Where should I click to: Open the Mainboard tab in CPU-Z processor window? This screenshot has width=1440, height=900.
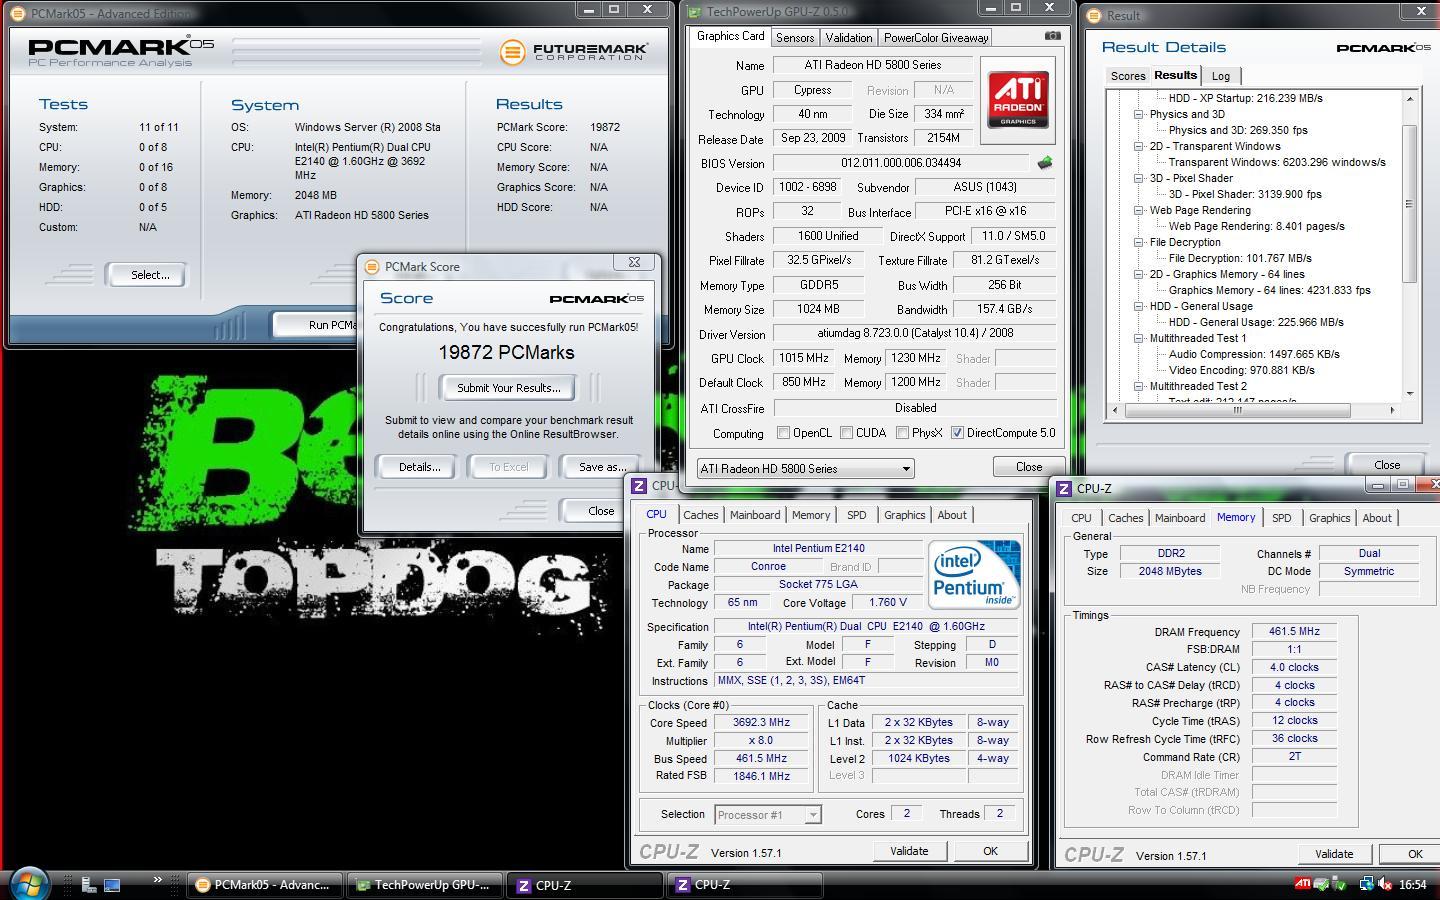754,515
